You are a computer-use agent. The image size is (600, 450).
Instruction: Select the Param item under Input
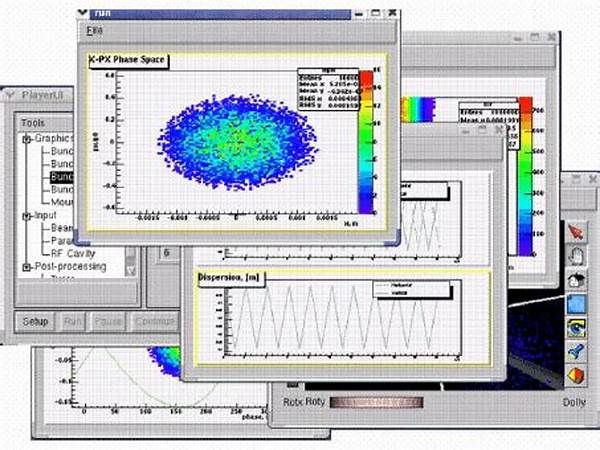pos(62,241)
